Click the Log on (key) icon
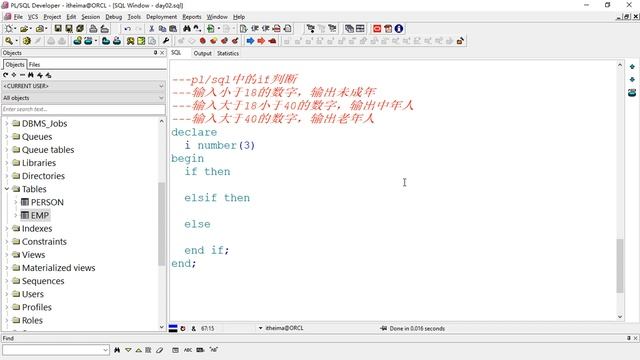The image size is (640, 360). (9, 41)
